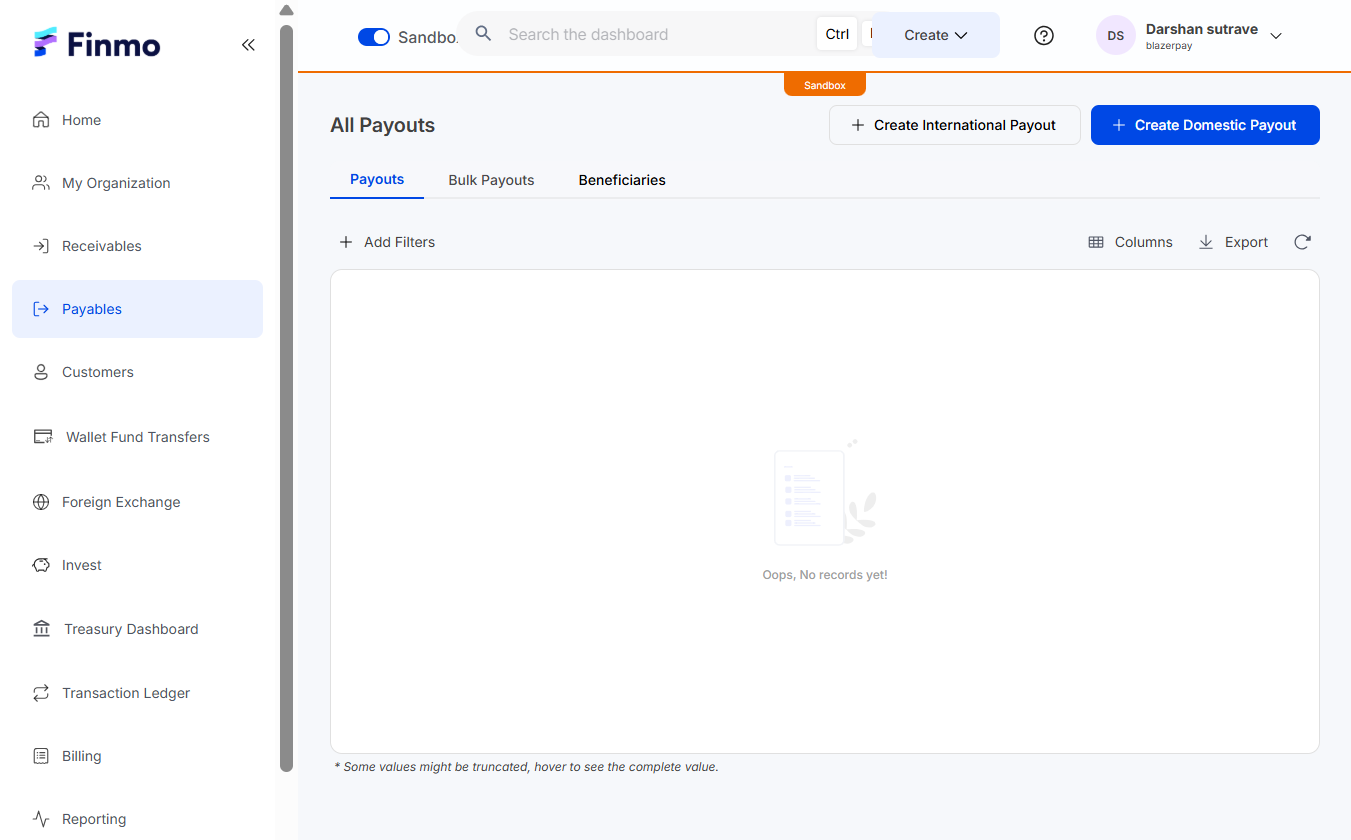Click the All Payouts heading
This screenshot has width=1351, height=840.
tap(383, 125)
